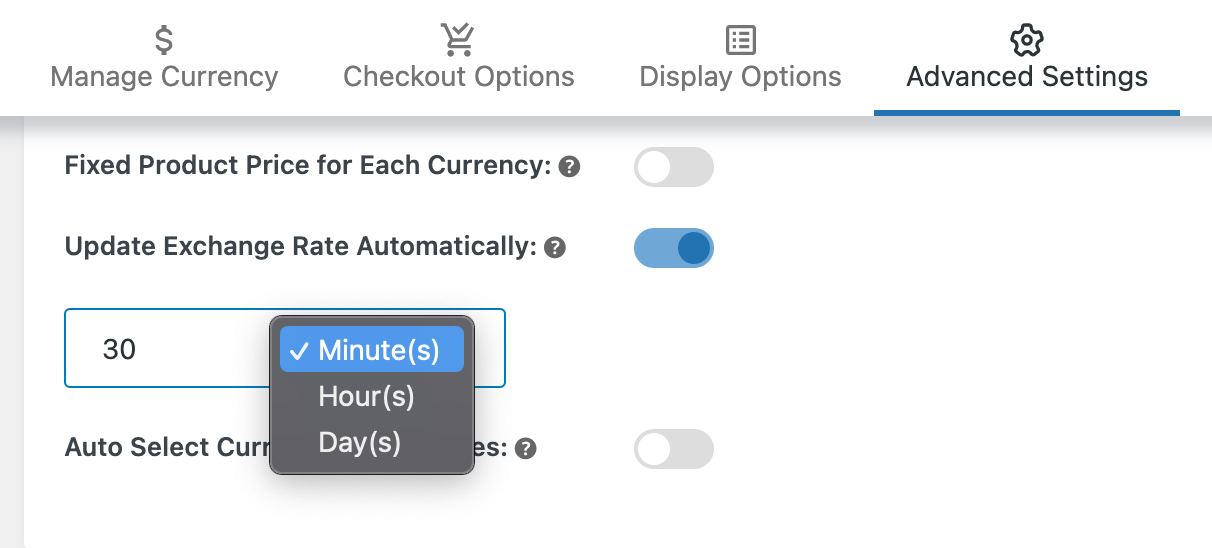Image resolution: width=1212 pixels, height=548 pixels.
Task: Open help tooltip for Update Exchange Rate Automatically
Action: (555, 248)
